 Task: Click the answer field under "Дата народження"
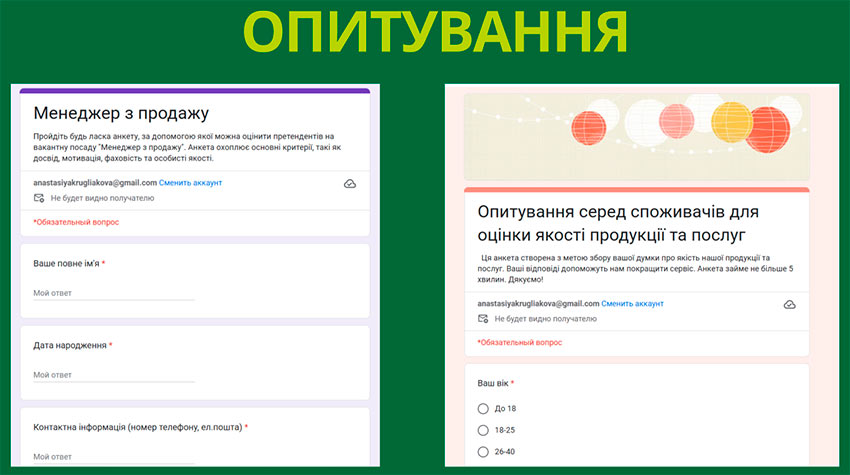coord(113,375)
